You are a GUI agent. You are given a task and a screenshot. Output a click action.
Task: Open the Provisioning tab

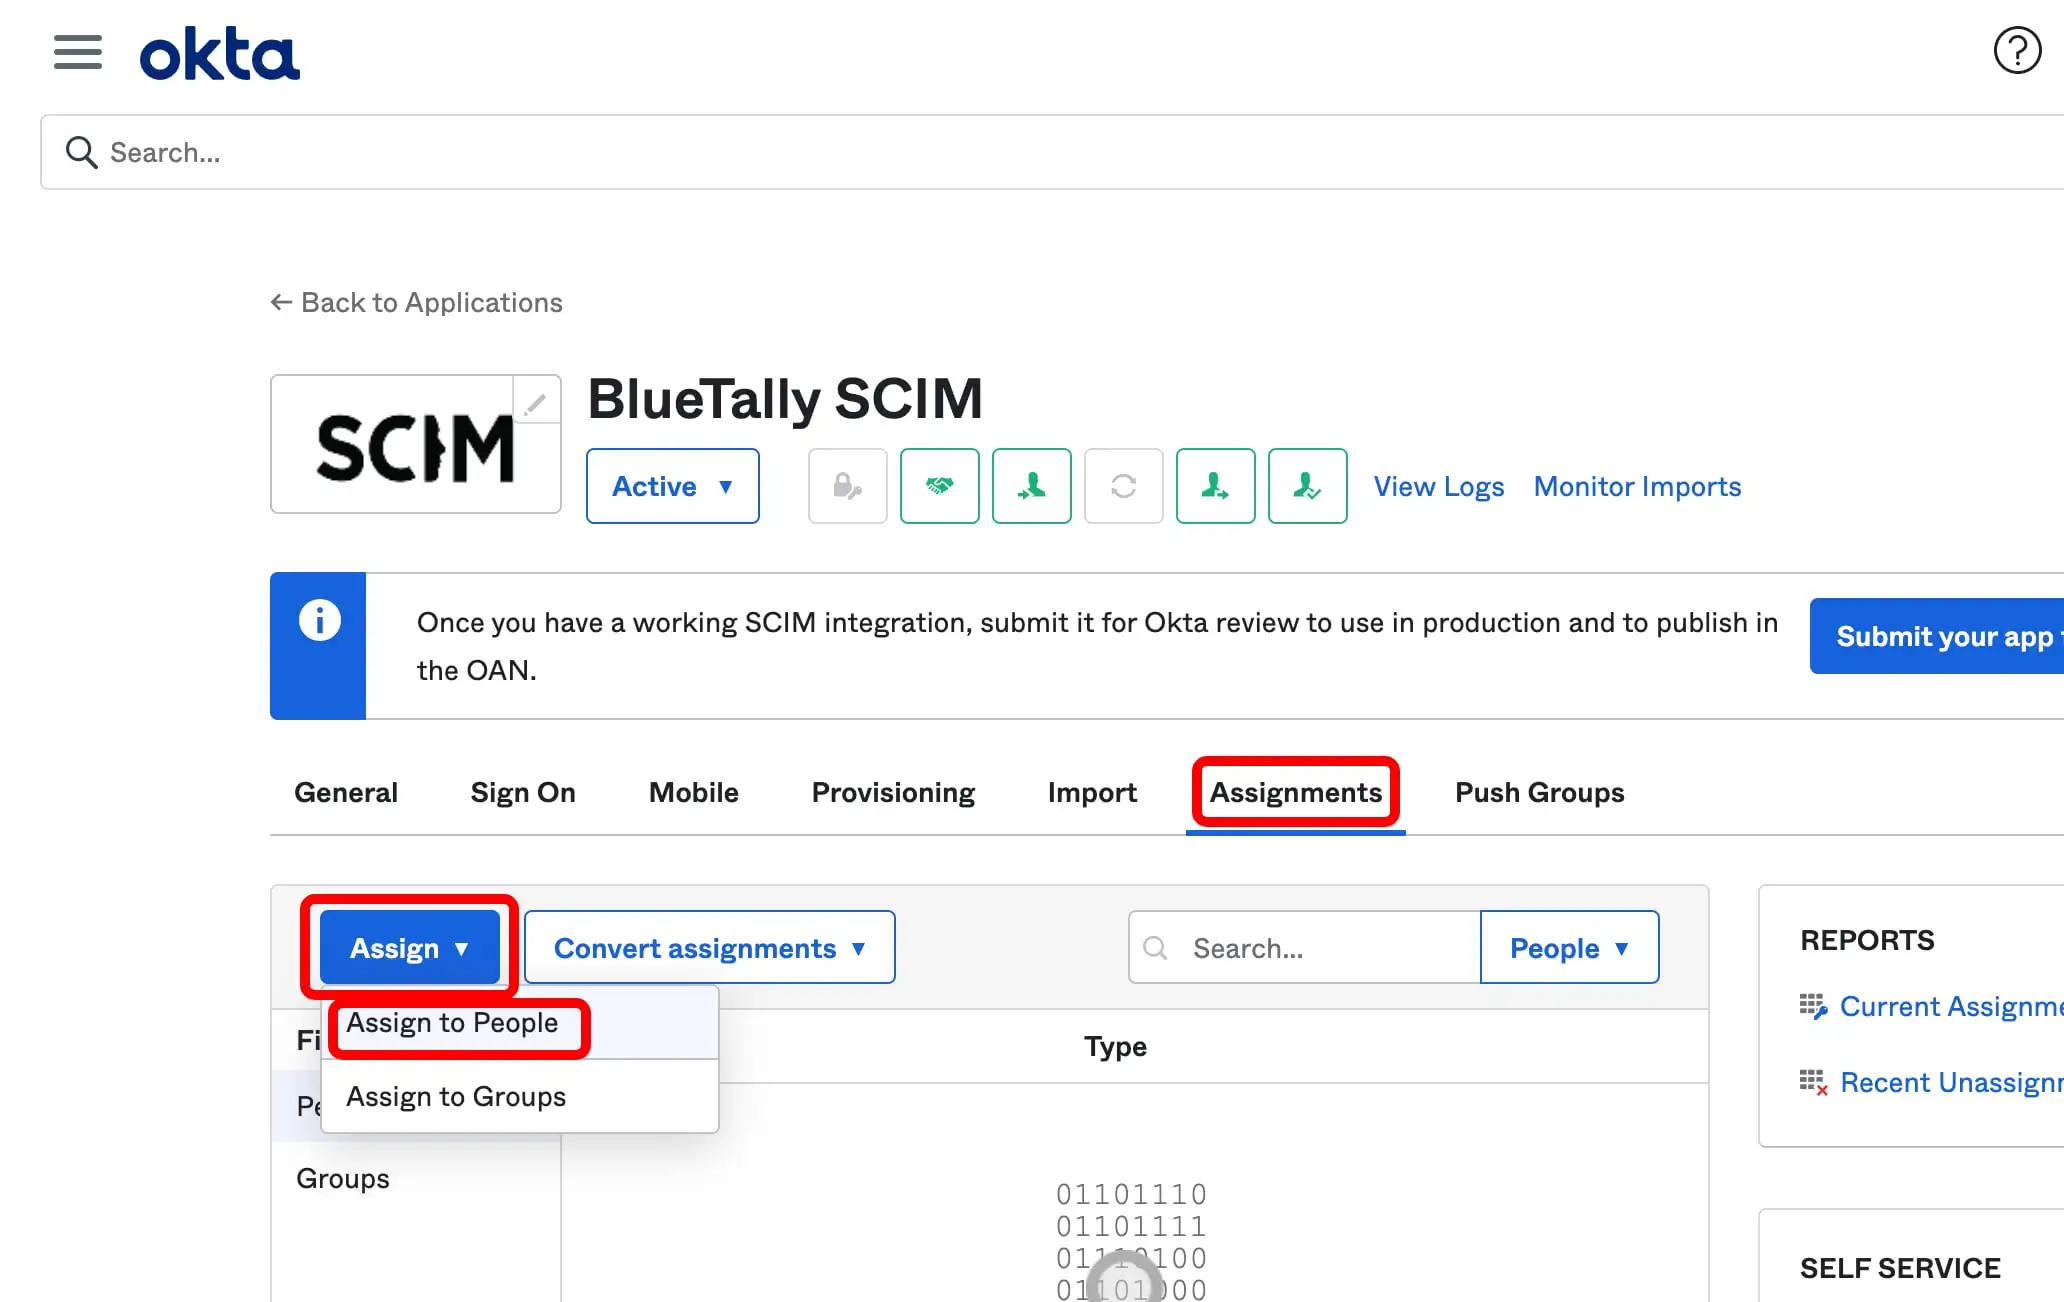[893, 792]
